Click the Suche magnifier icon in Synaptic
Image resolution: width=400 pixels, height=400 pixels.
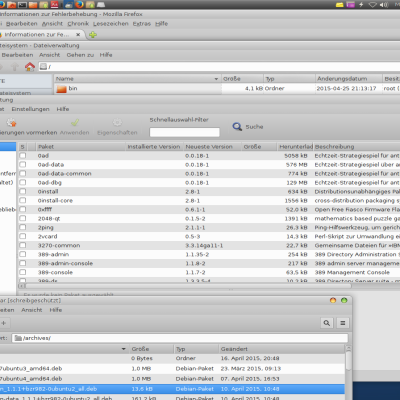(237, 127)
